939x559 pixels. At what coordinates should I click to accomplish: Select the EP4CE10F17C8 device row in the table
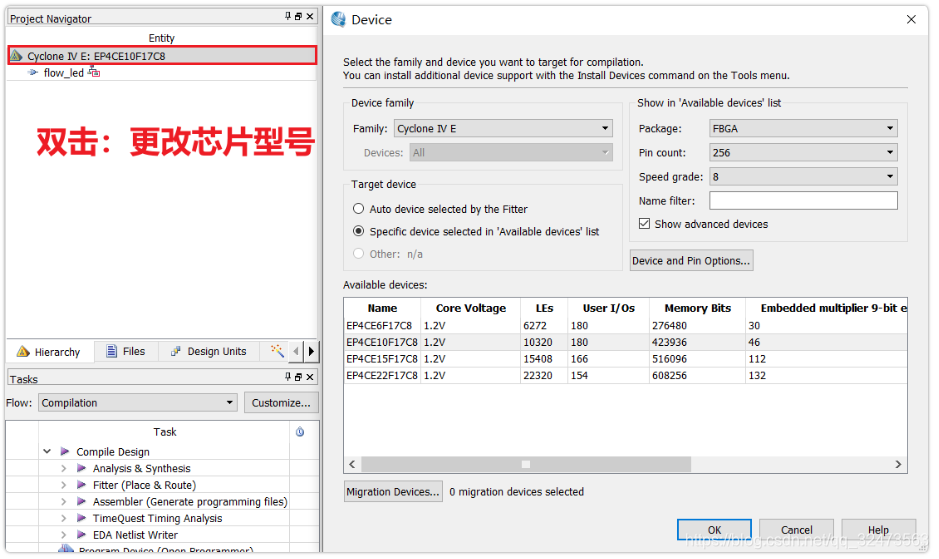[625, 342]
